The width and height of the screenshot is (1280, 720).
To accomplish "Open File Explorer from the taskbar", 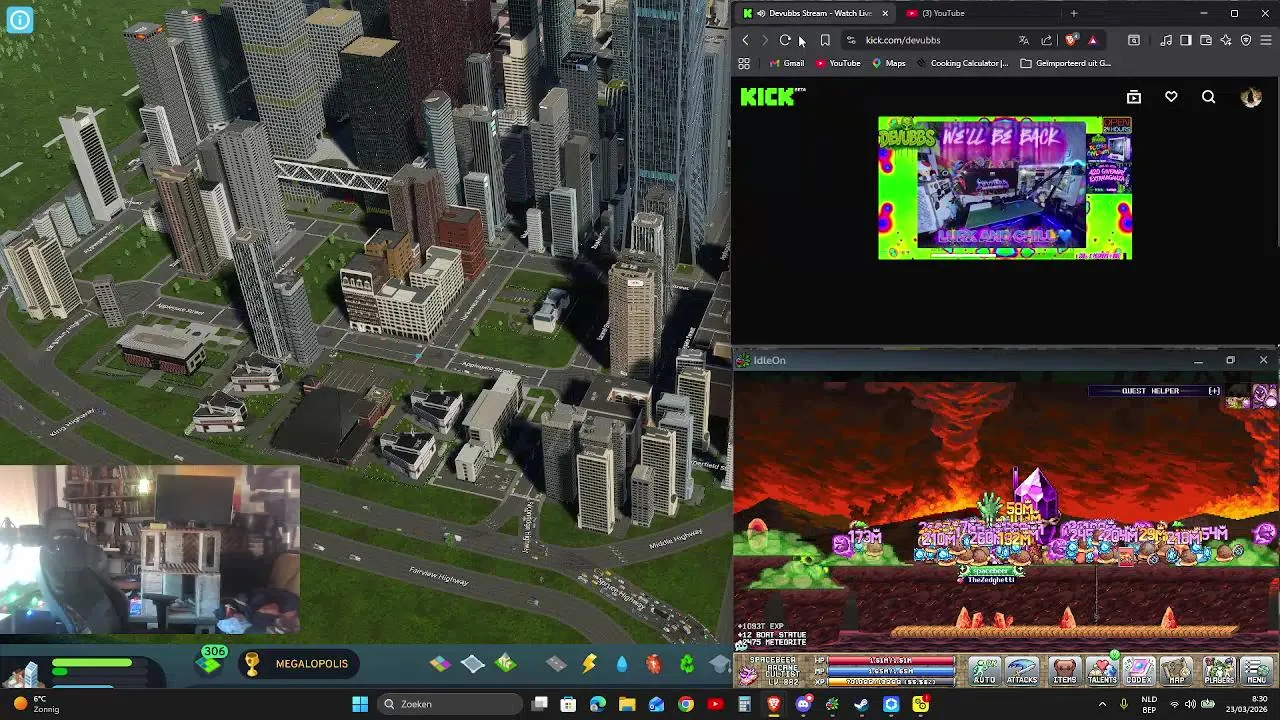I will click(627, 704).
